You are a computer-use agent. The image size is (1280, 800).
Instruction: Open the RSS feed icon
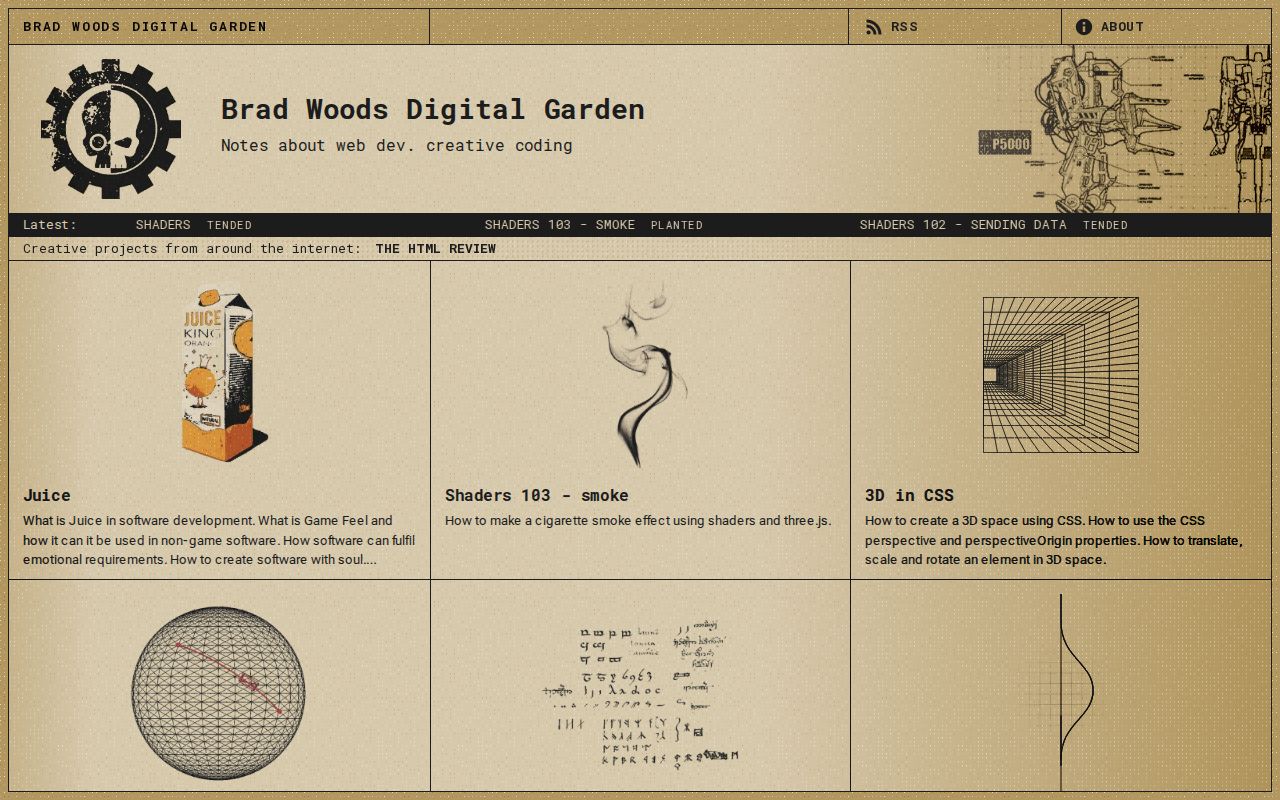[874, 26]
